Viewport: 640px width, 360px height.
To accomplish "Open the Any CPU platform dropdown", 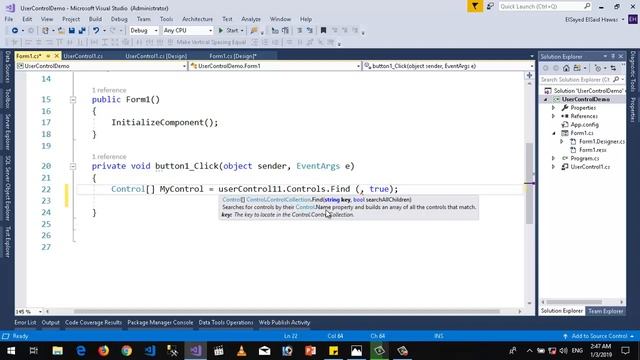I will pos(188,30).
